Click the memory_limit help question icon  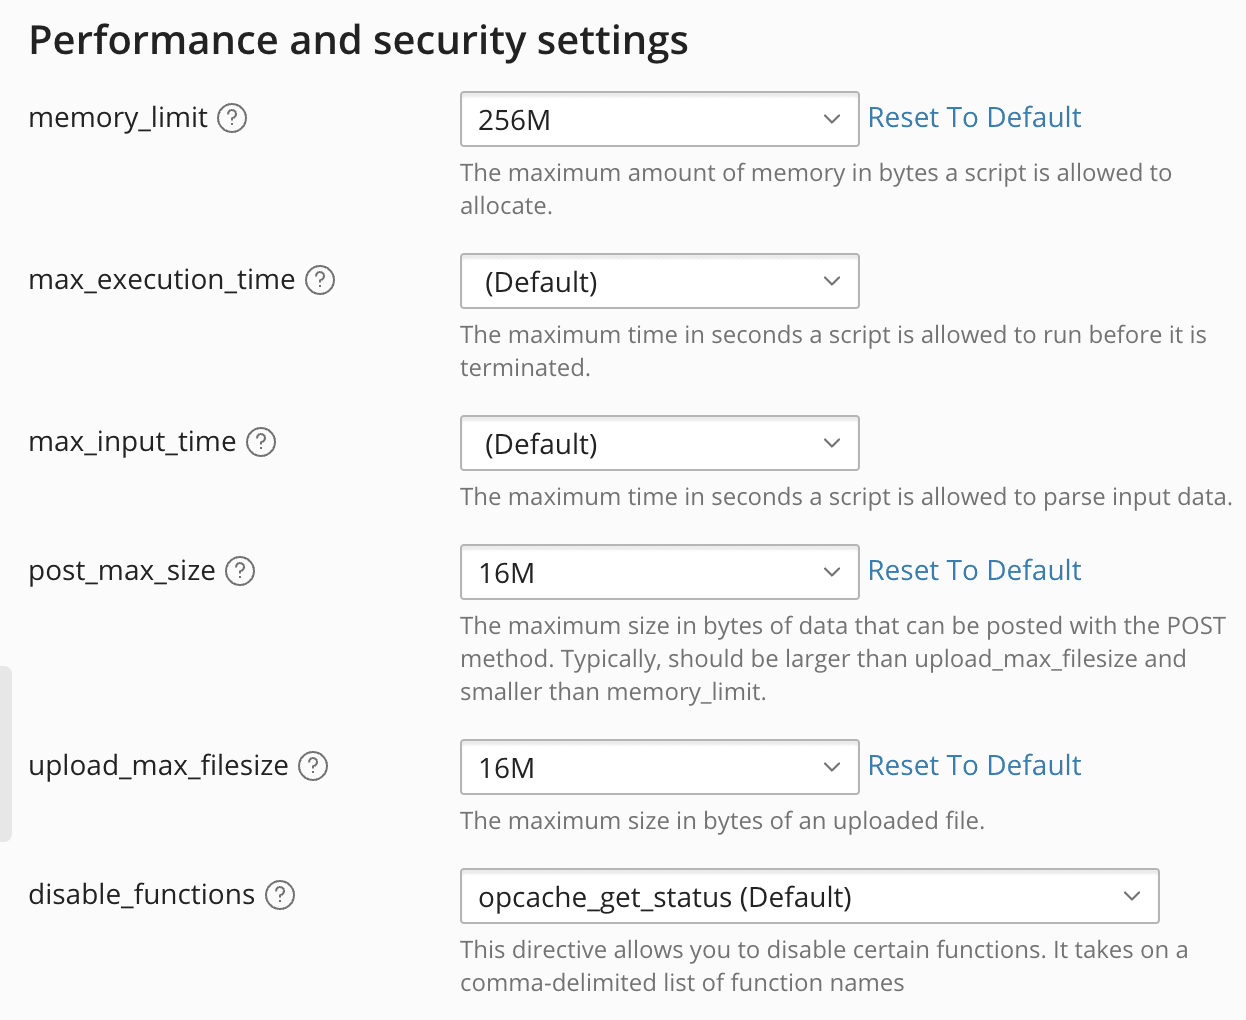[x=232, y=118]
